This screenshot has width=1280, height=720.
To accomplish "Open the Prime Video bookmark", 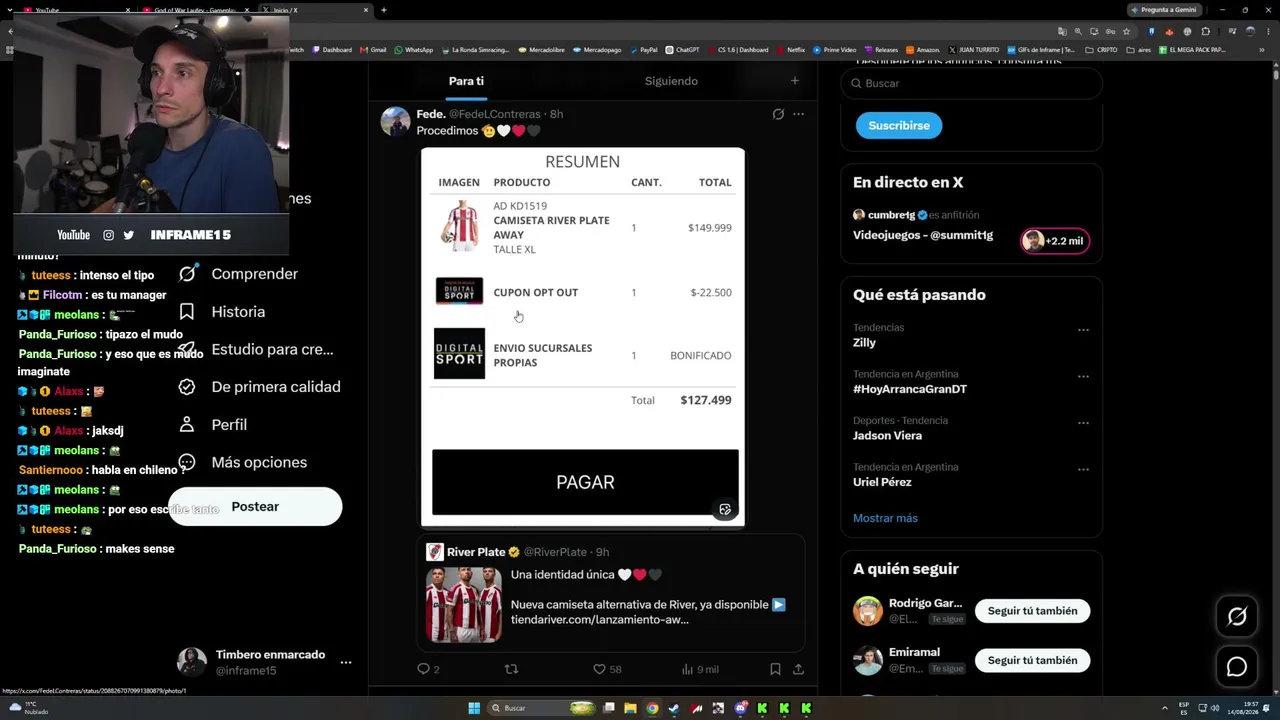I will point(835,50).
